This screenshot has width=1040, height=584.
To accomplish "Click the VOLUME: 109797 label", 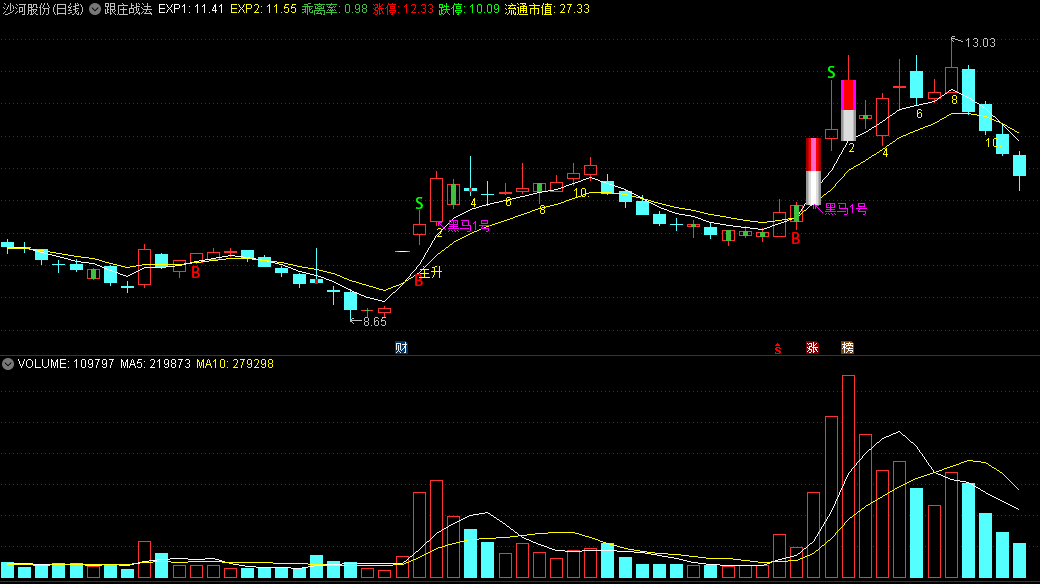I will (66, 364).
